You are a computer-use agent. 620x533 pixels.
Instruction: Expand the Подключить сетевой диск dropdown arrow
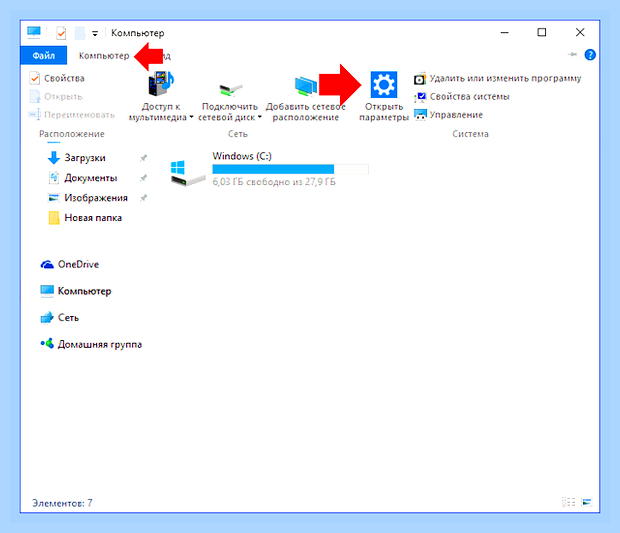260,117
